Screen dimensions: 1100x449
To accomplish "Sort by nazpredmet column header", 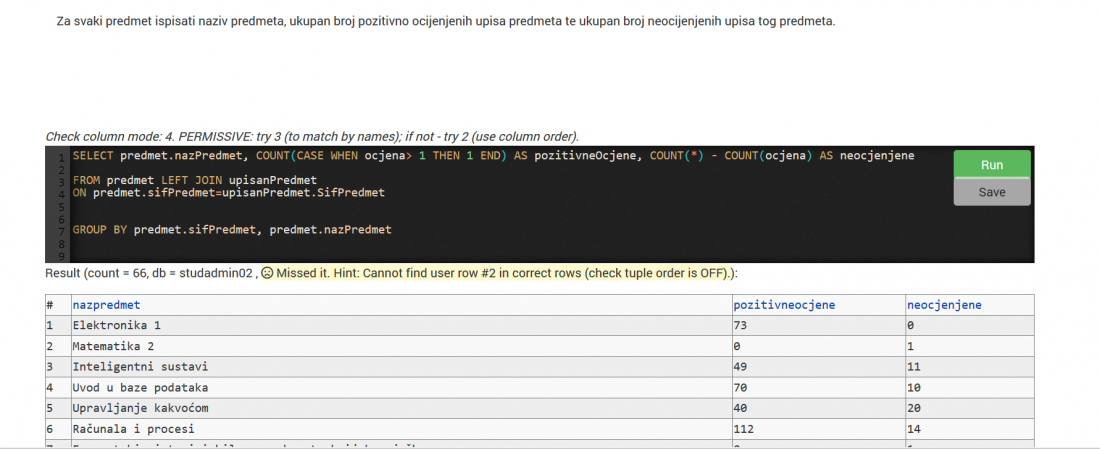I will point(107,305).
